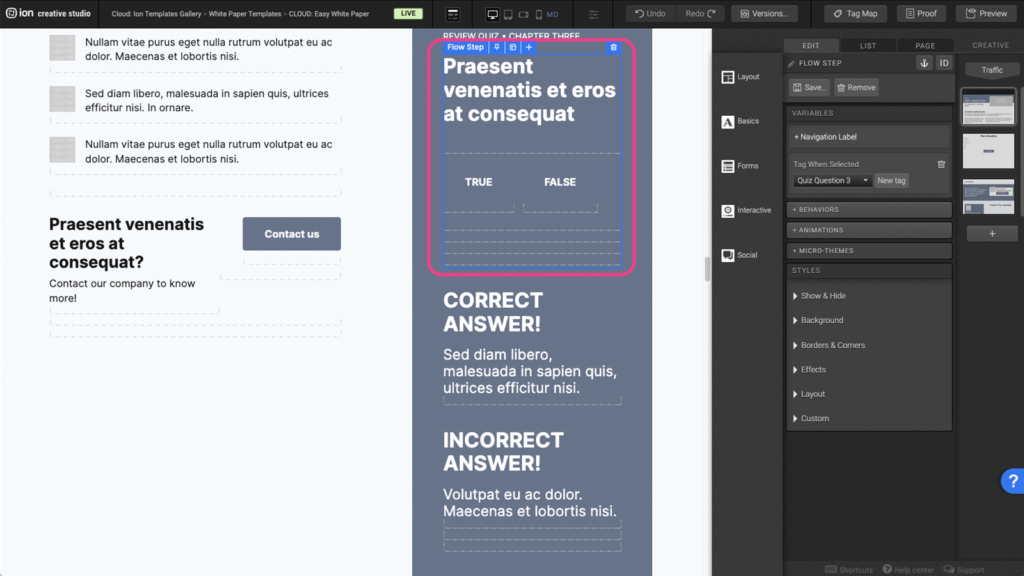The image size is (1024, 576).
Task: Expand the Borders & Corners section
Action: coord(832,345)
